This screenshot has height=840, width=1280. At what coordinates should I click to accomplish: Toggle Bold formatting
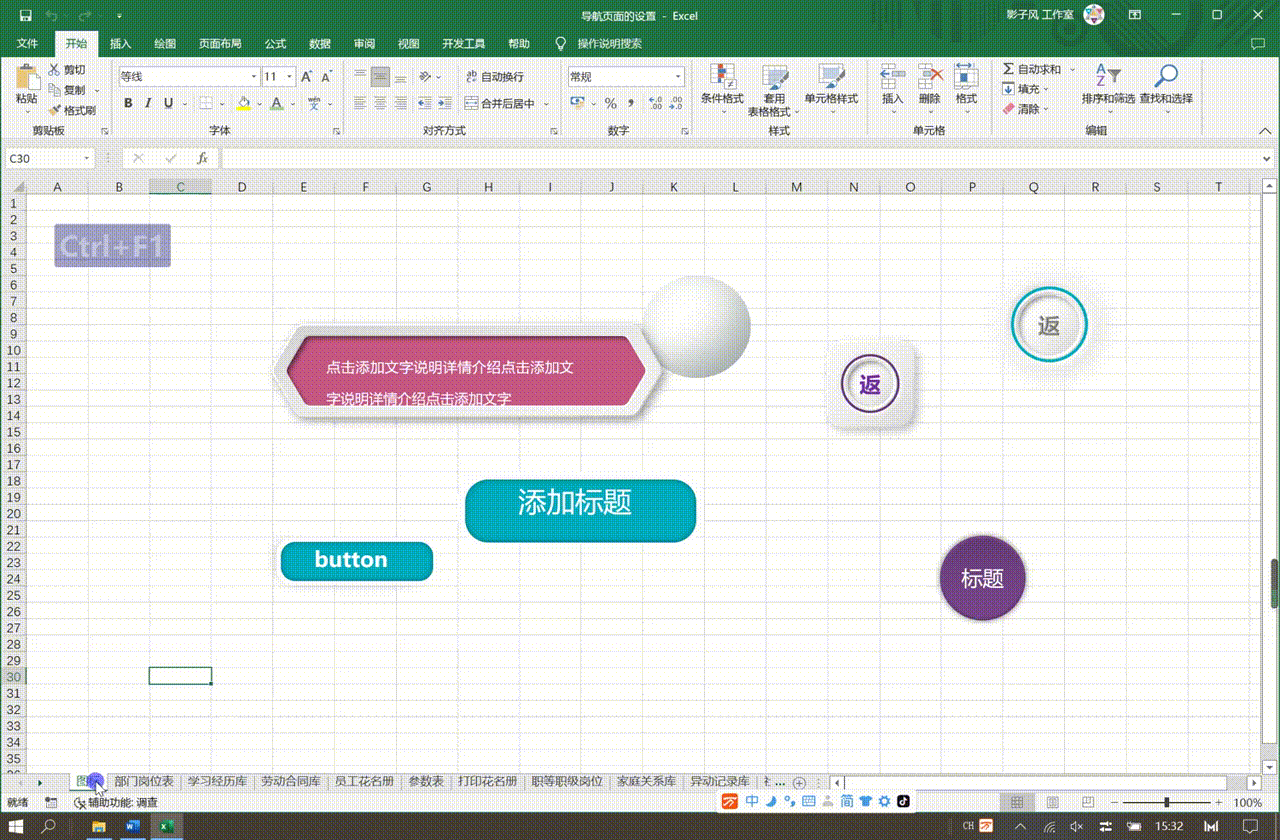point(128,103)
